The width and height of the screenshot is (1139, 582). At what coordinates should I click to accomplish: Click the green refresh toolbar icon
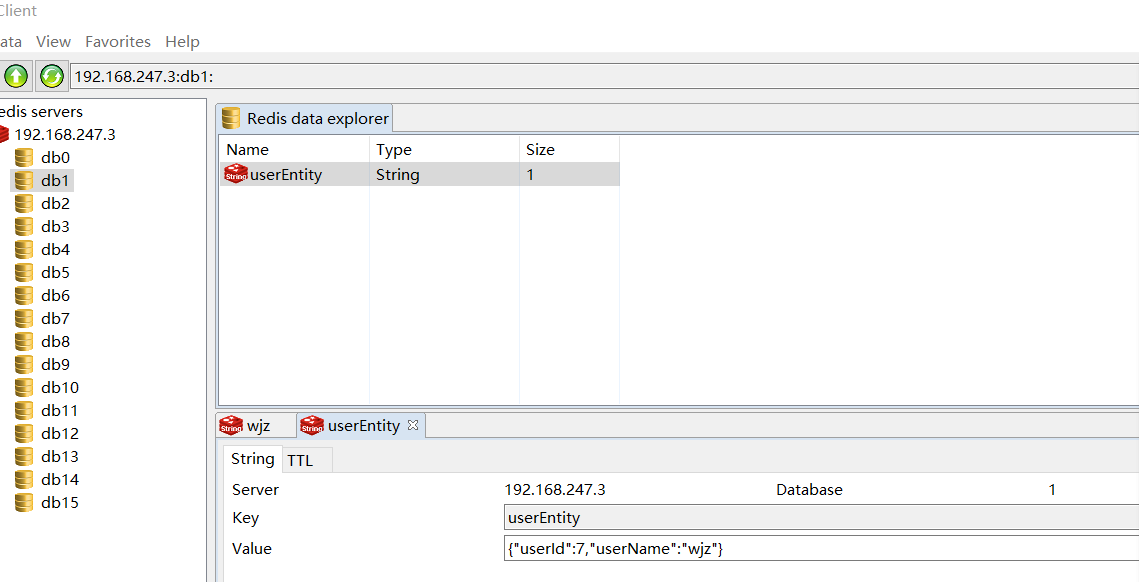(x=52, y=76)
